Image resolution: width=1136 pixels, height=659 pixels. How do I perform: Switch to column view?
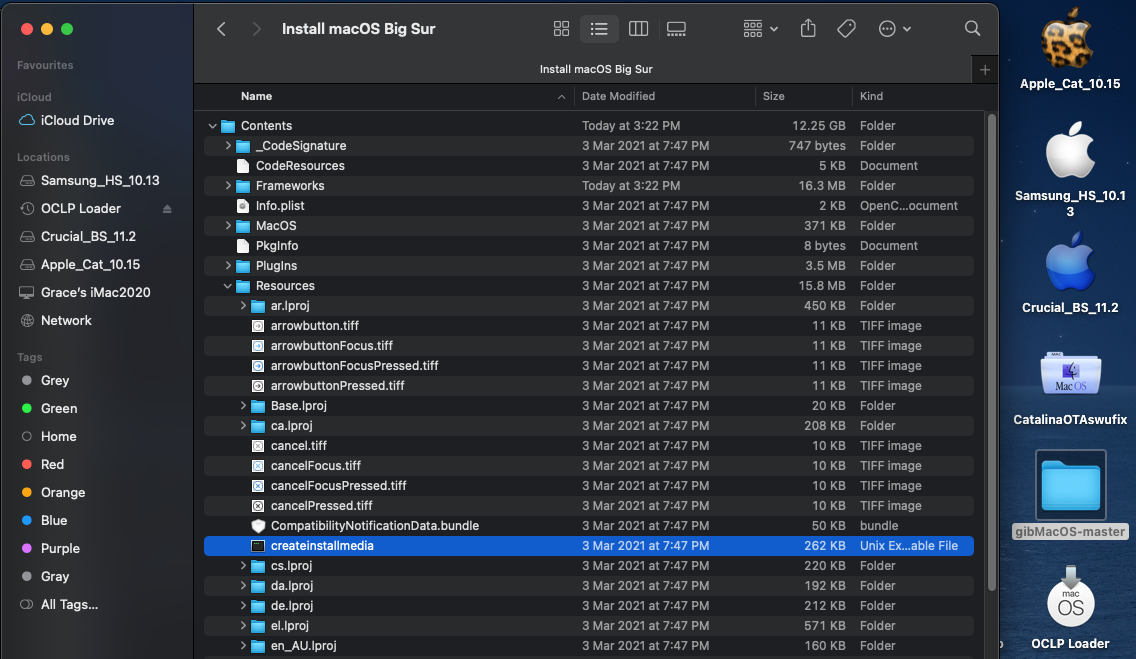638,29
